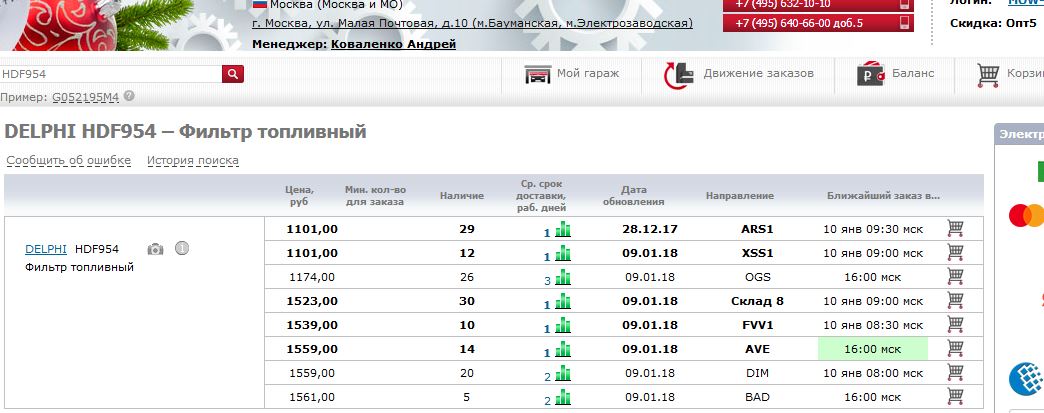Viewport: 1044px width, 413px height.
Task: Open delivery statistics chart for AVE row
Action: click(563, 349)
